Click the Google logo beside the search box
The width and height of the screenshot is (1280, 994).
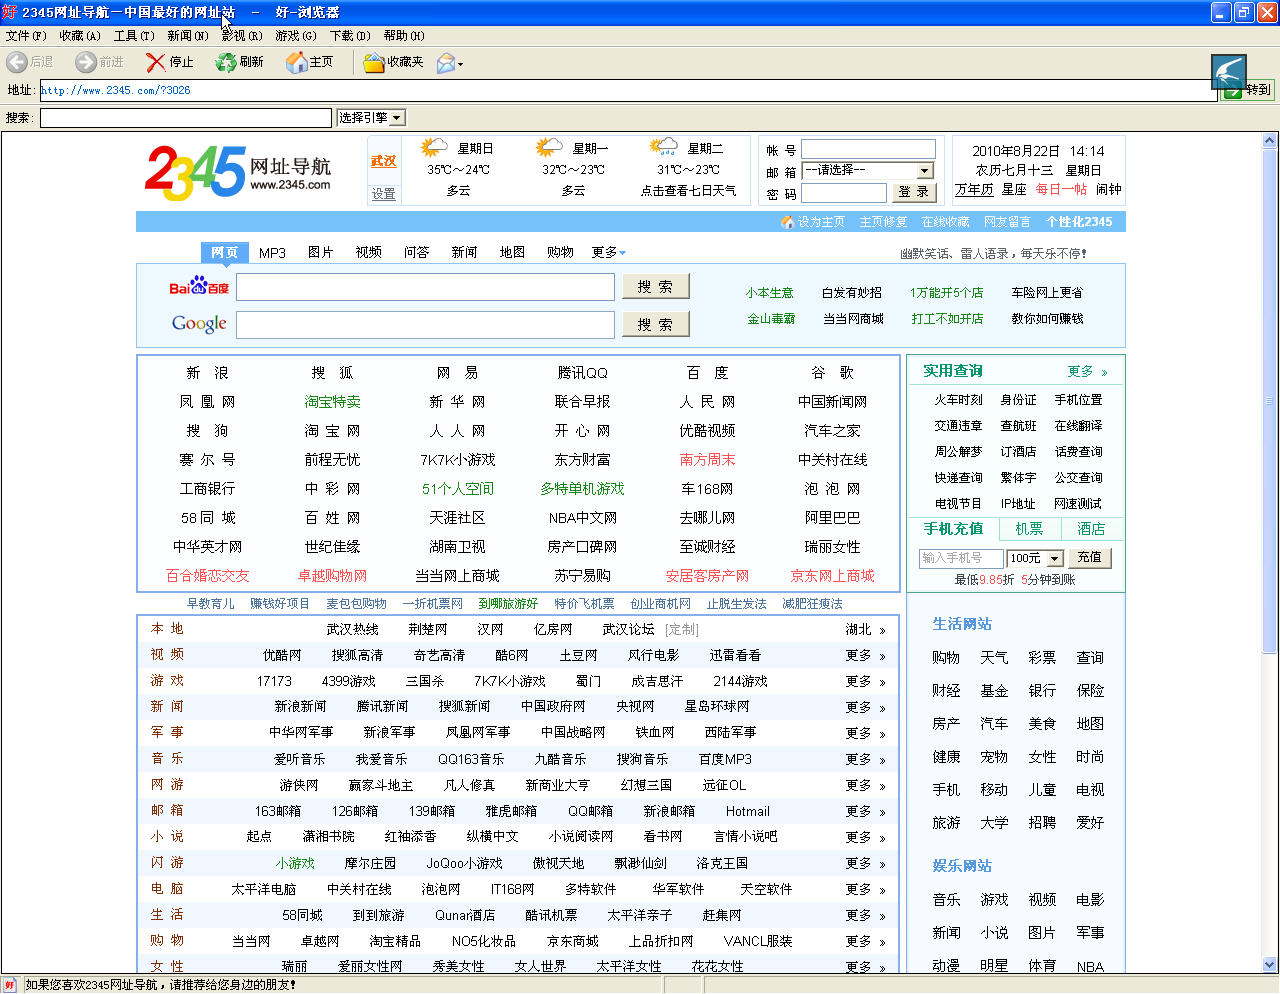199,324
